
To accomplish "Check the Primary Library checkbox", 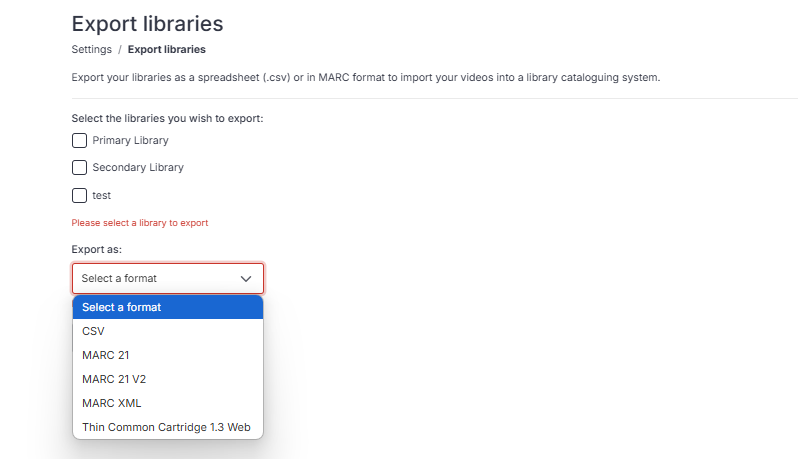I will (x=79, y=140).
